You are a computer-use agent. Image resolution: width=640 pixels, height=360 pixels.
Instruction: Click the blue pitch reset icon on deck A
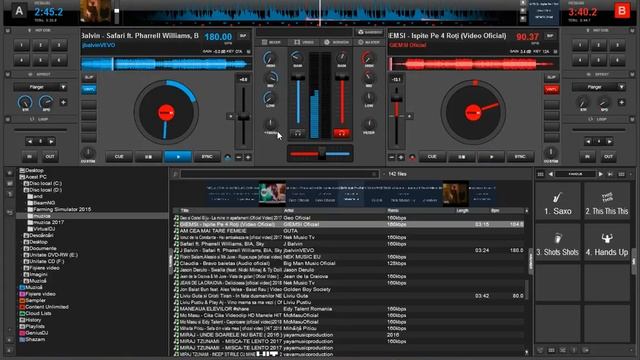pyautogui.click(x=228, y=157)
